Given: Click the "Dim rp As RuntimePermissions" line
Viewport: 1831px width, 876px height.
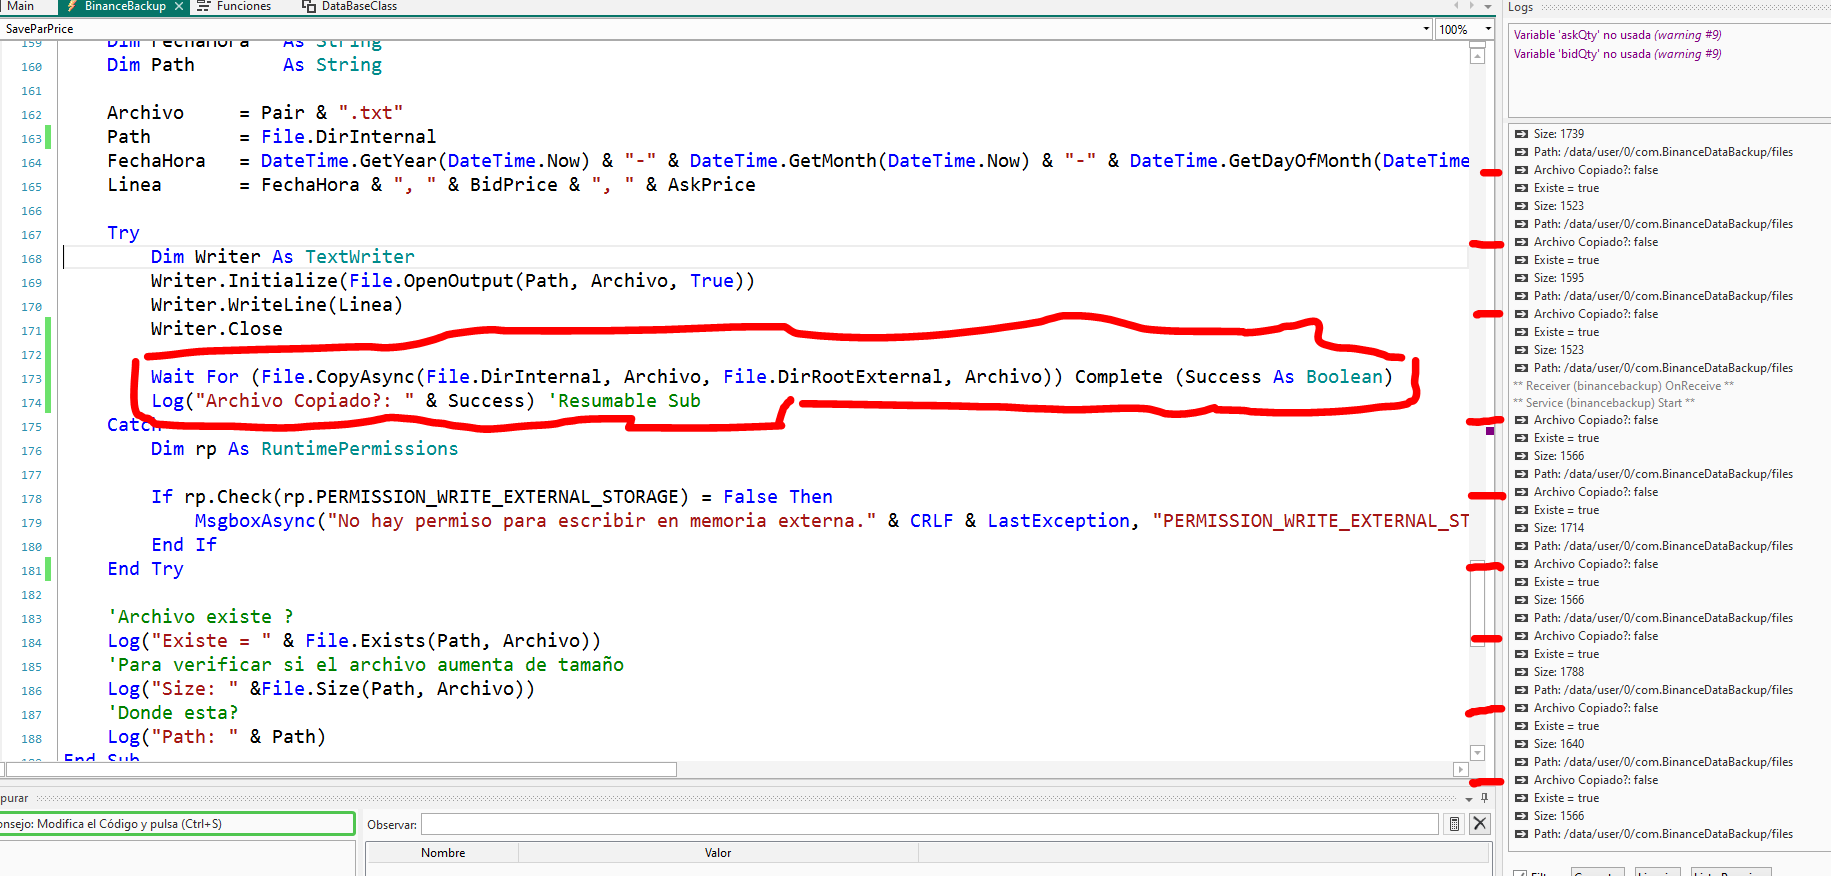Looking at the screenshot, I should [x=304, y=449].
